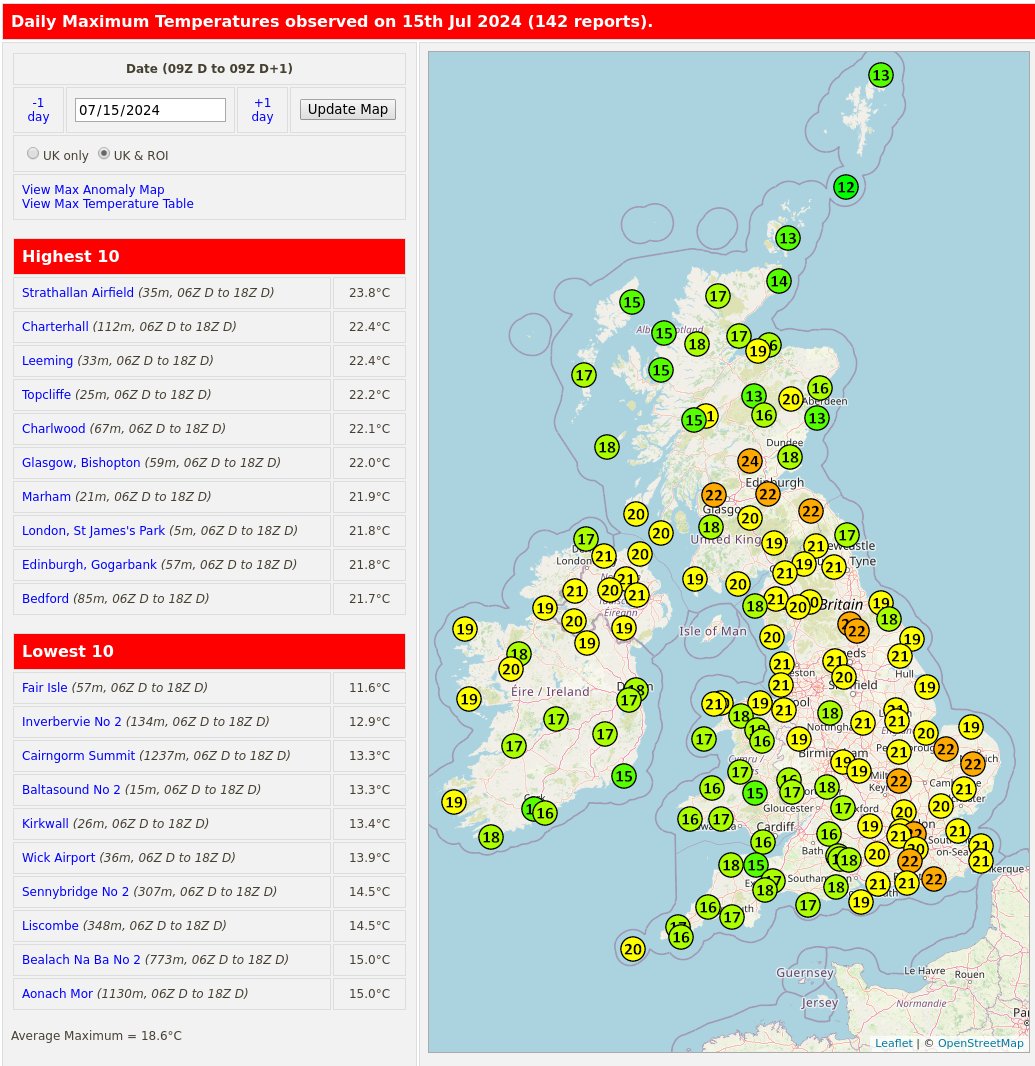Click the 15 marker on the Outer Hebrides
Screen dimensions: 1035x1066
(632, 302)
